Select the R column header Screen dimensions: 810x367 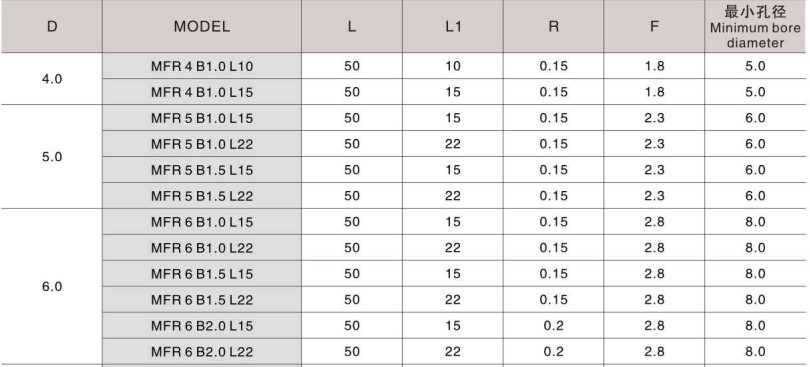pyautogui.click(x=553, y=26)
